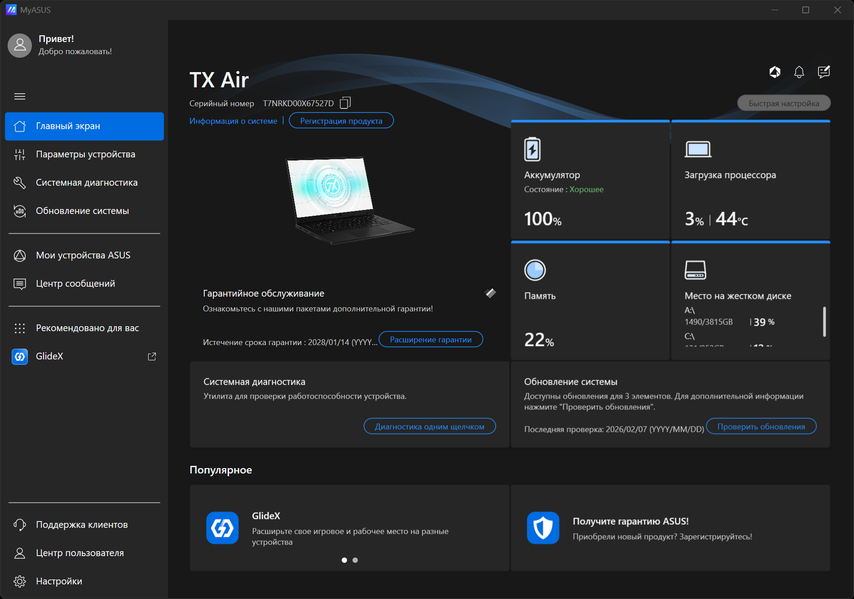Click the shield icon in ASUS warranty card
Viewport: 854px width, 599px height.
click(x=543, y=528)
